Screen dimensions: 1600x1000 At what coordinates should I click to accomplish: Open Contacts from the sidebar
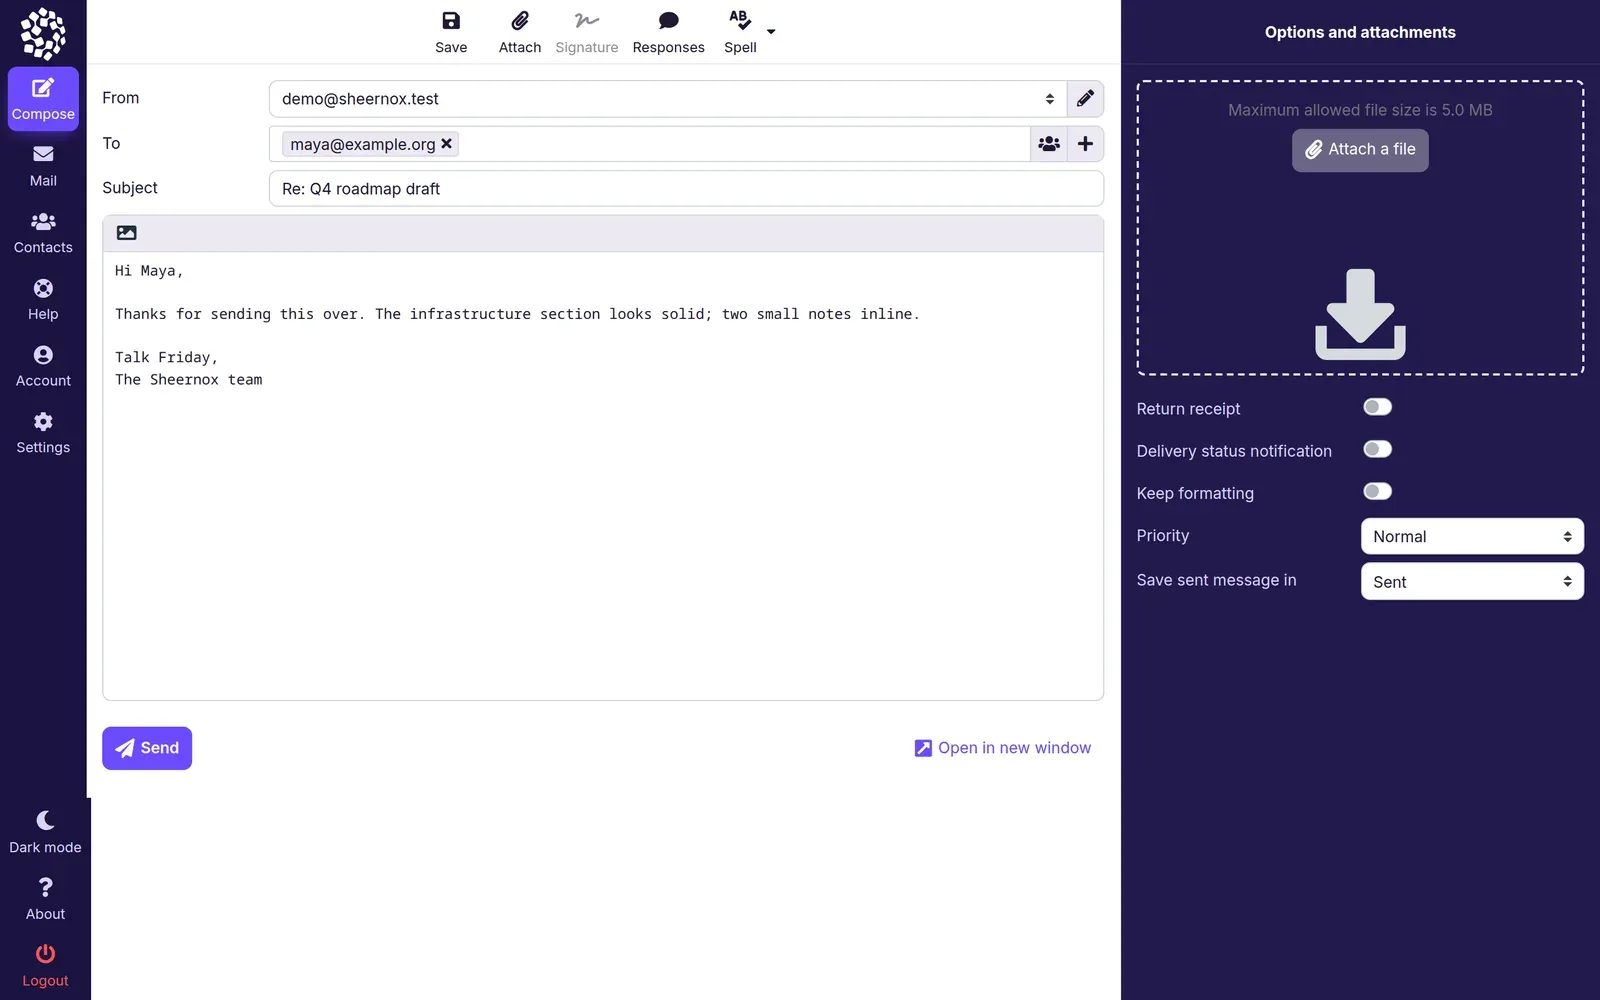coord(43,233)
